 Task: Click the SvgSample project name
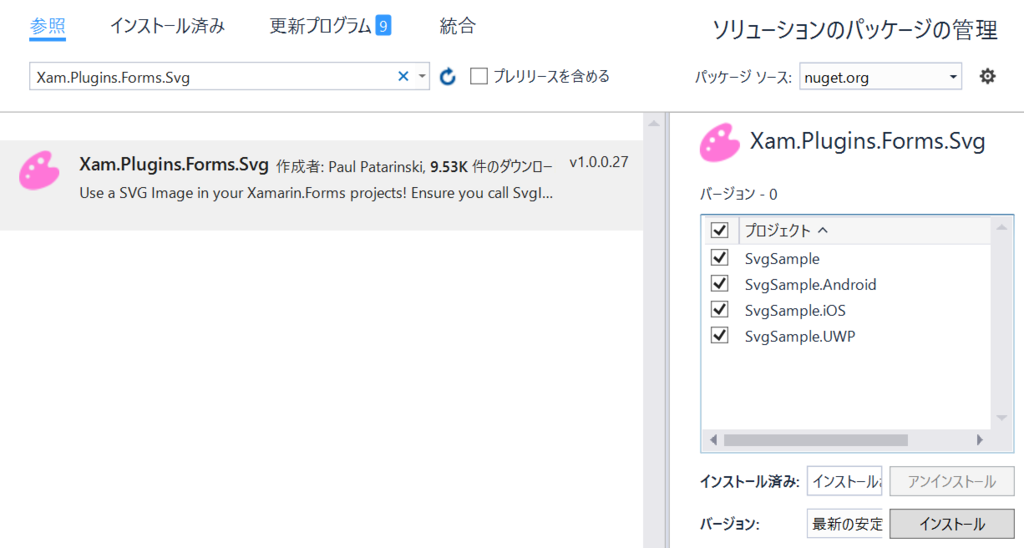click(x=782, y=259)
